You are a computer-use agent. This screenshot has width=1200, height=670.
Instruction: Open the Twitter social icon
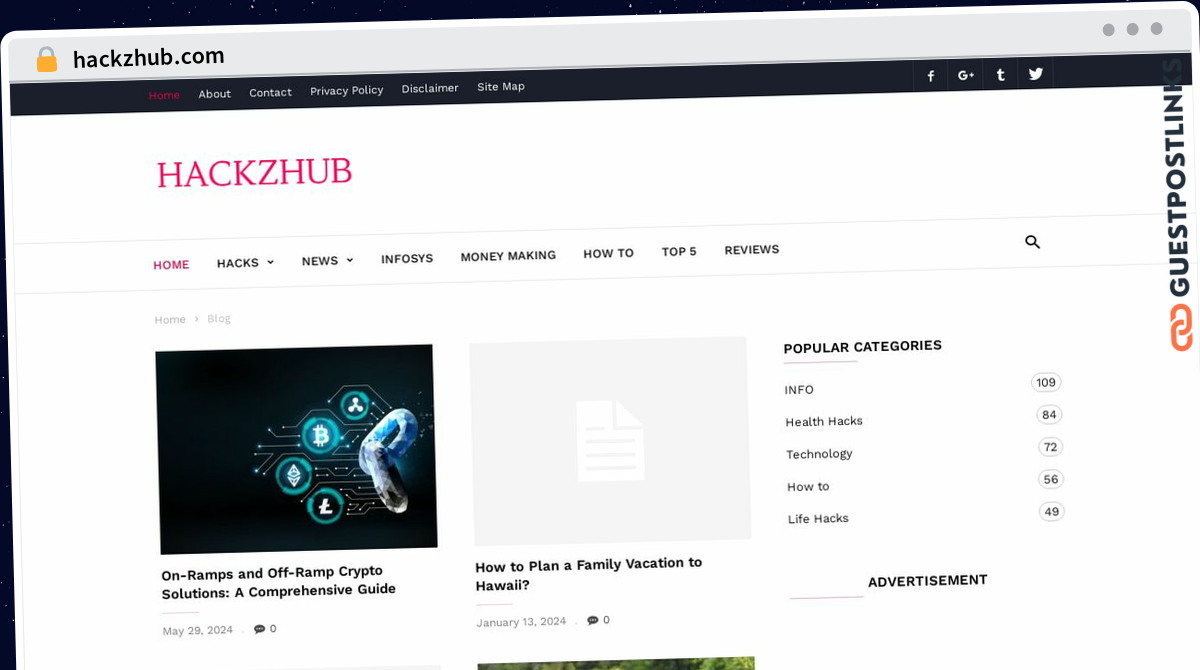tap(1036, 73)
